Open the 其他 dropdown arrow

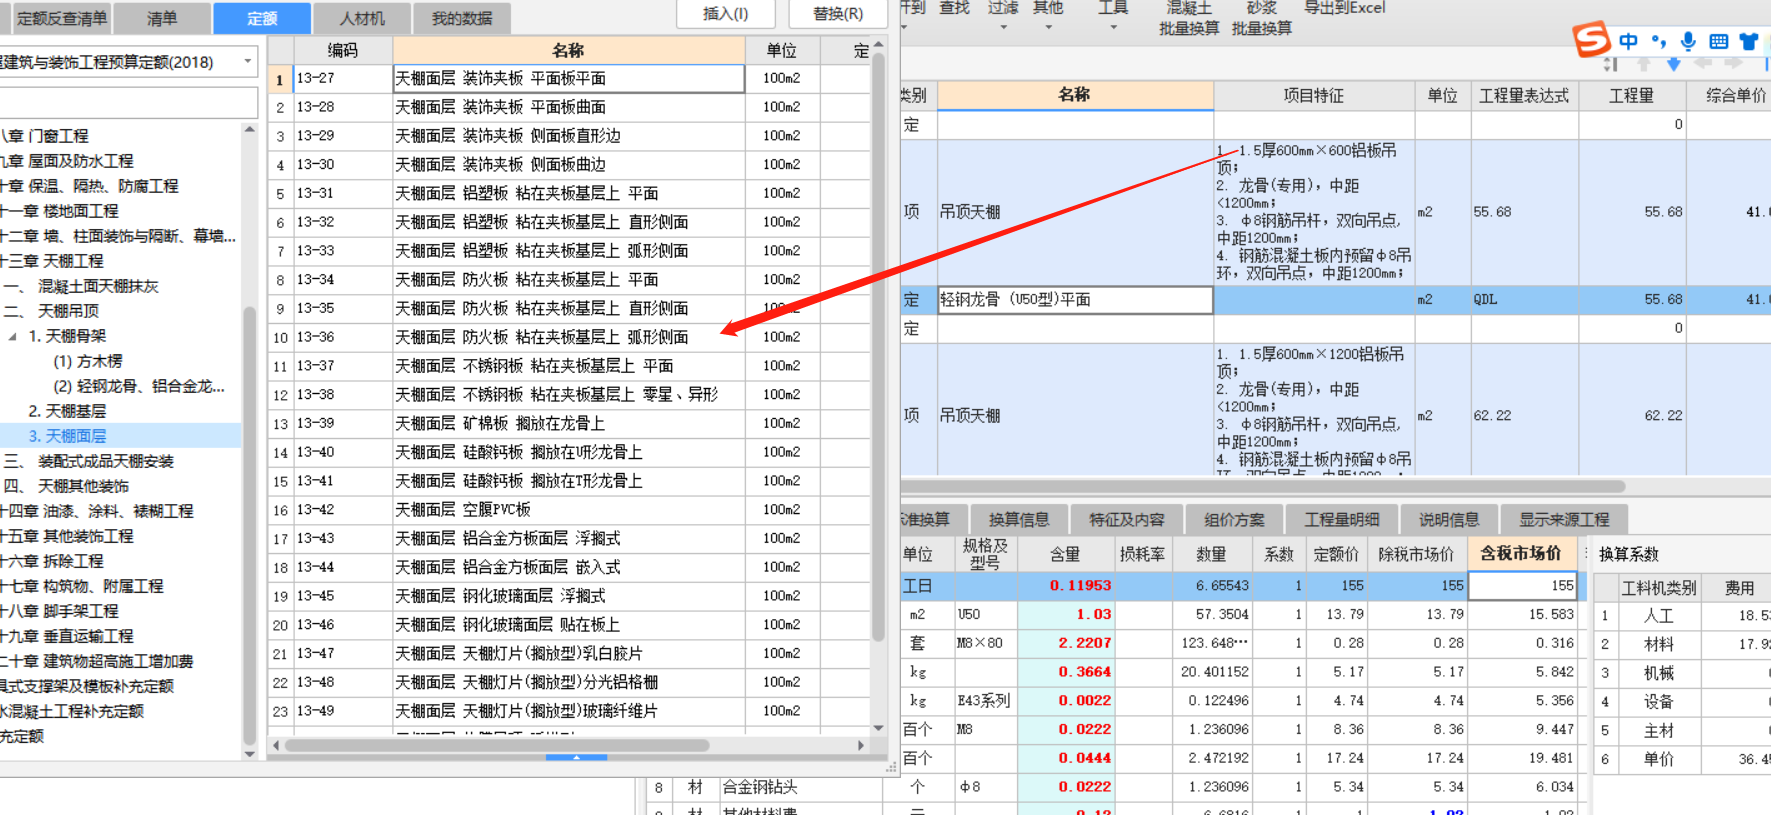click(x=1048, y=27)
